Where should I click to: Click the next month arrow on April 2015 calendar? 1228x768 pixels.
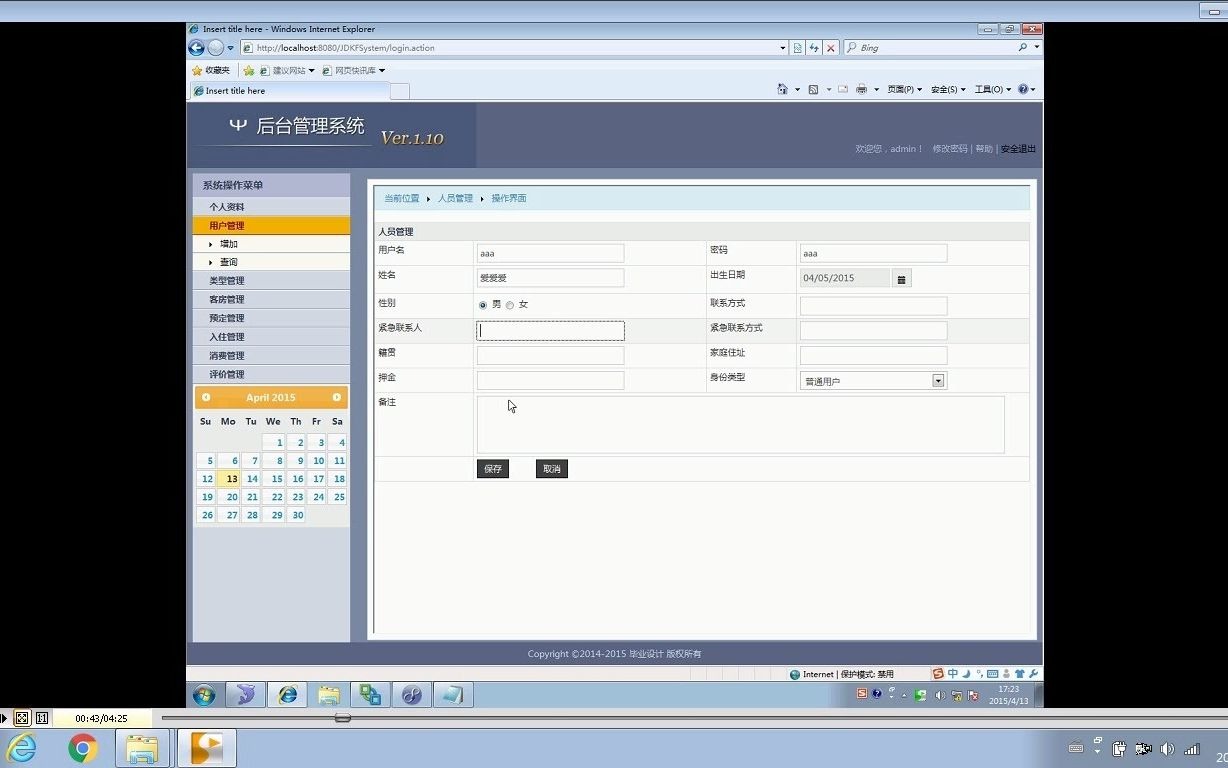pyautogui.click(x=337, y=397)
